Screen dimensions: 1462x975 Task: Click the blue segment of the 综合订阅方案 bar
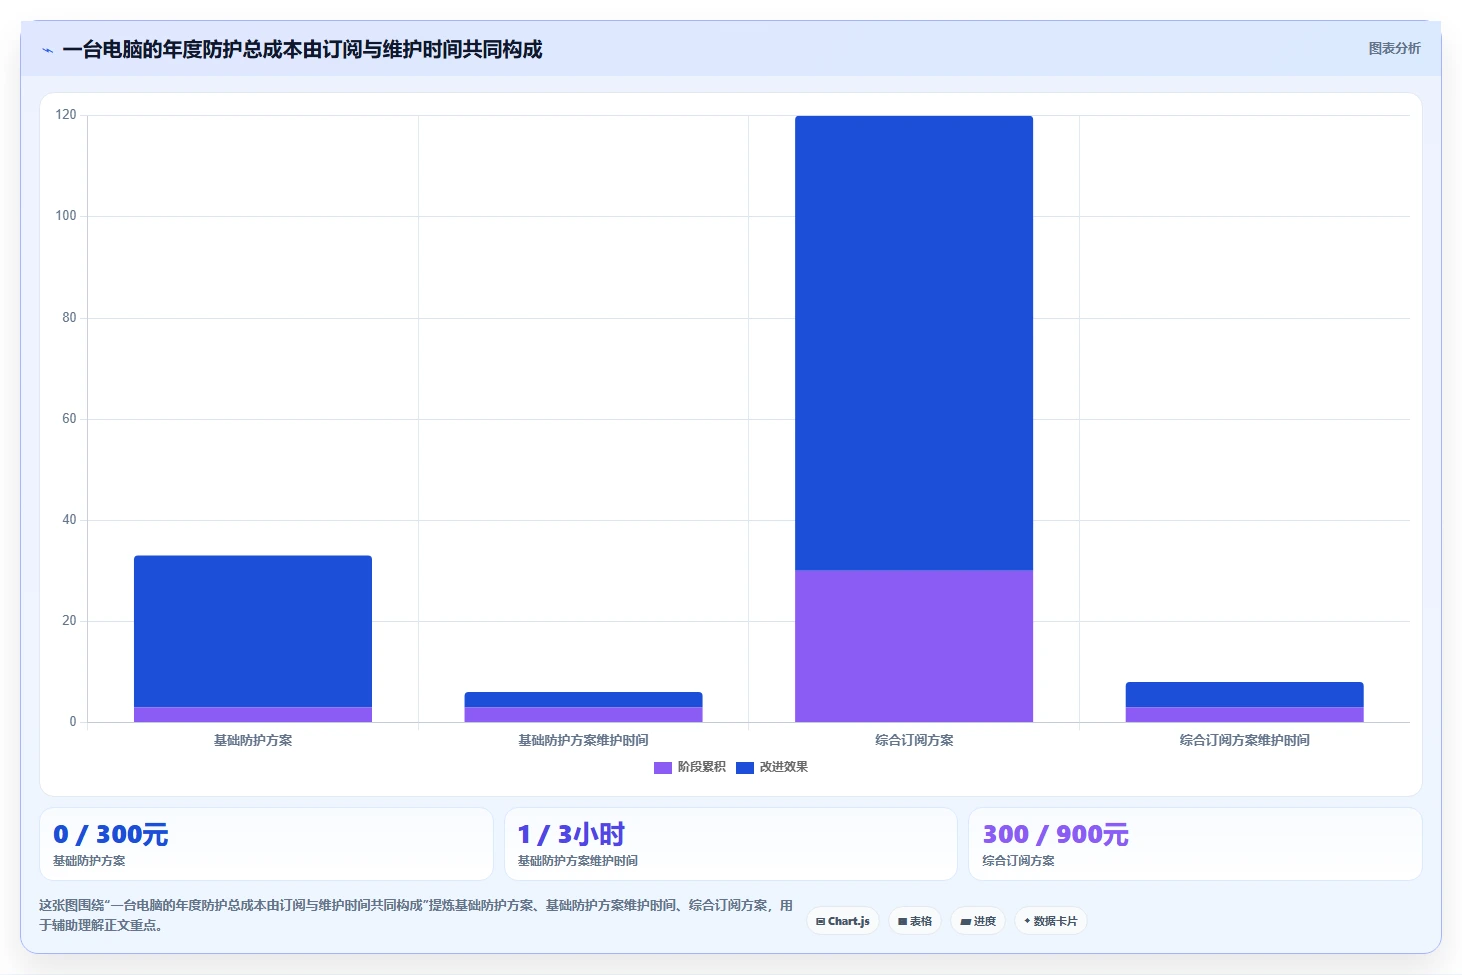click(x=914, y=343)
